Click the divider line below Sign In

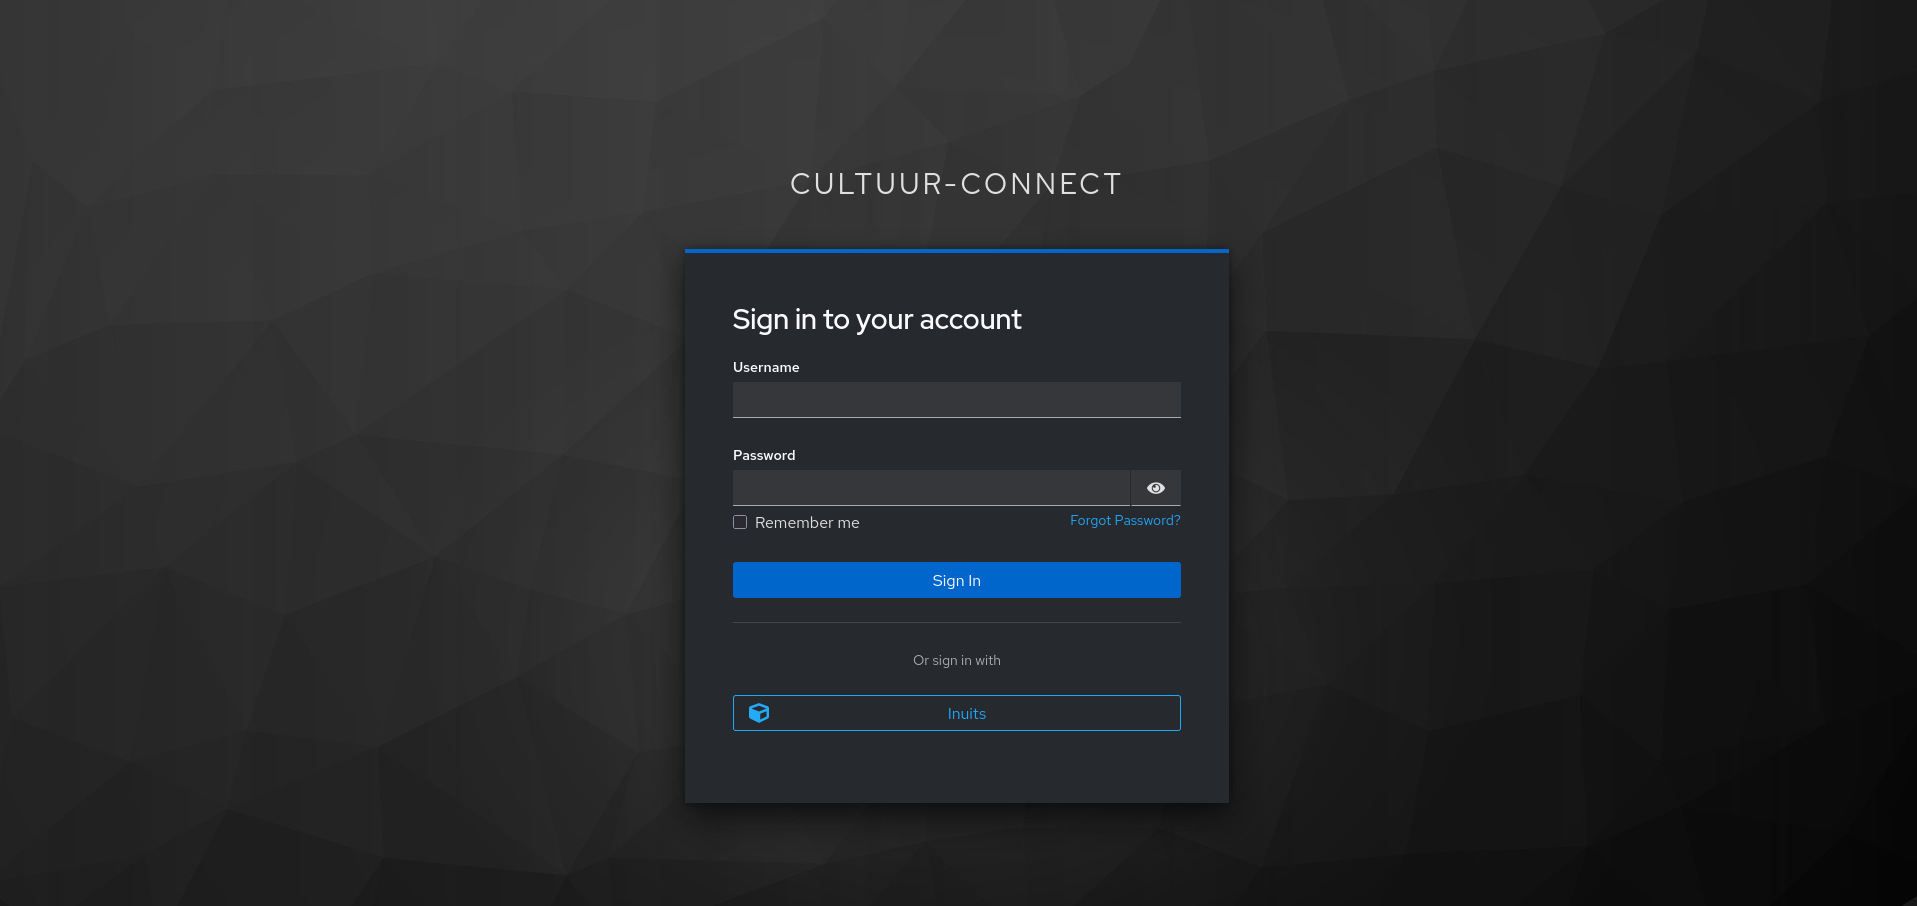tap(956, 622)
